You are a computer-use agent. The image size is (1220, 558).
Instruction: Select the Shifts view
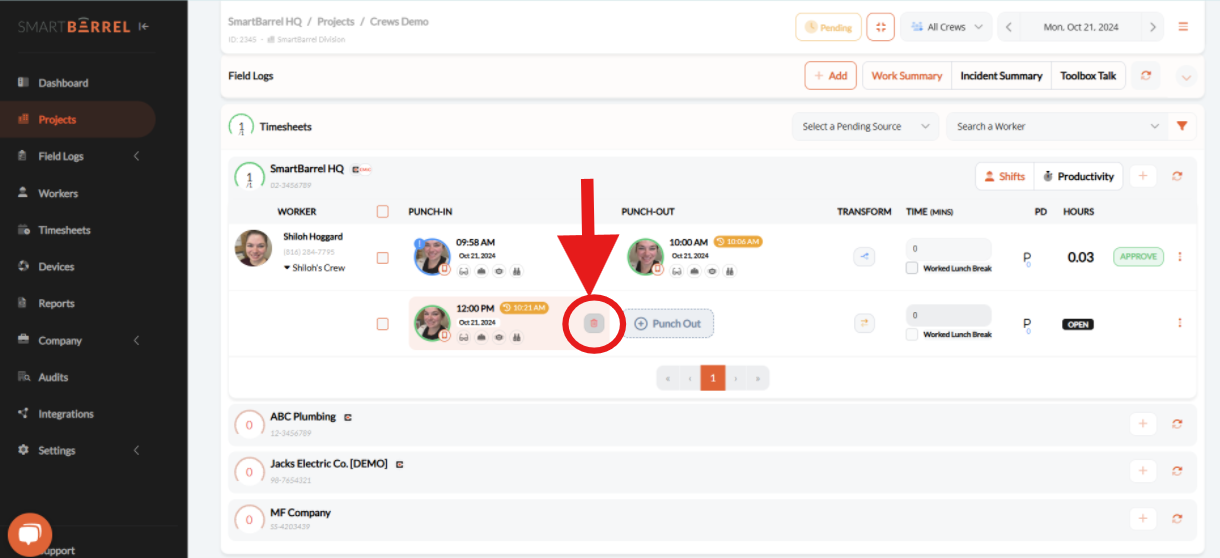[x=1004, y=176]
